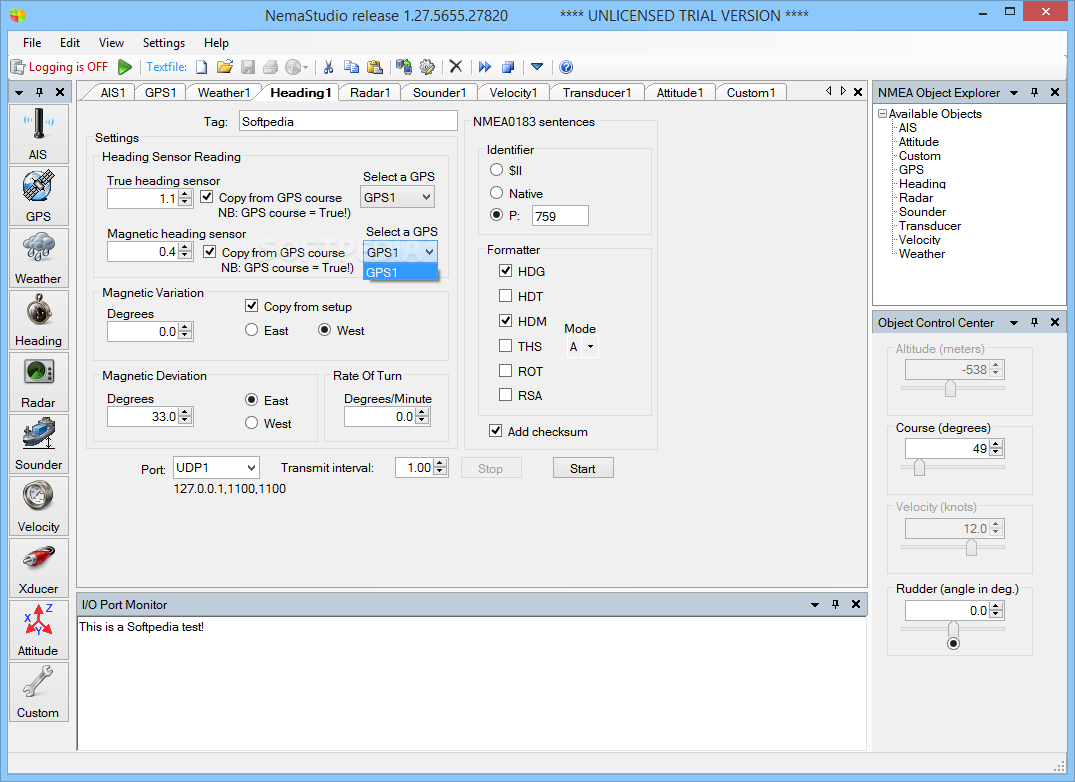Add a Weather object from sidebar
1075x782 pixels.
click(38, 258)
